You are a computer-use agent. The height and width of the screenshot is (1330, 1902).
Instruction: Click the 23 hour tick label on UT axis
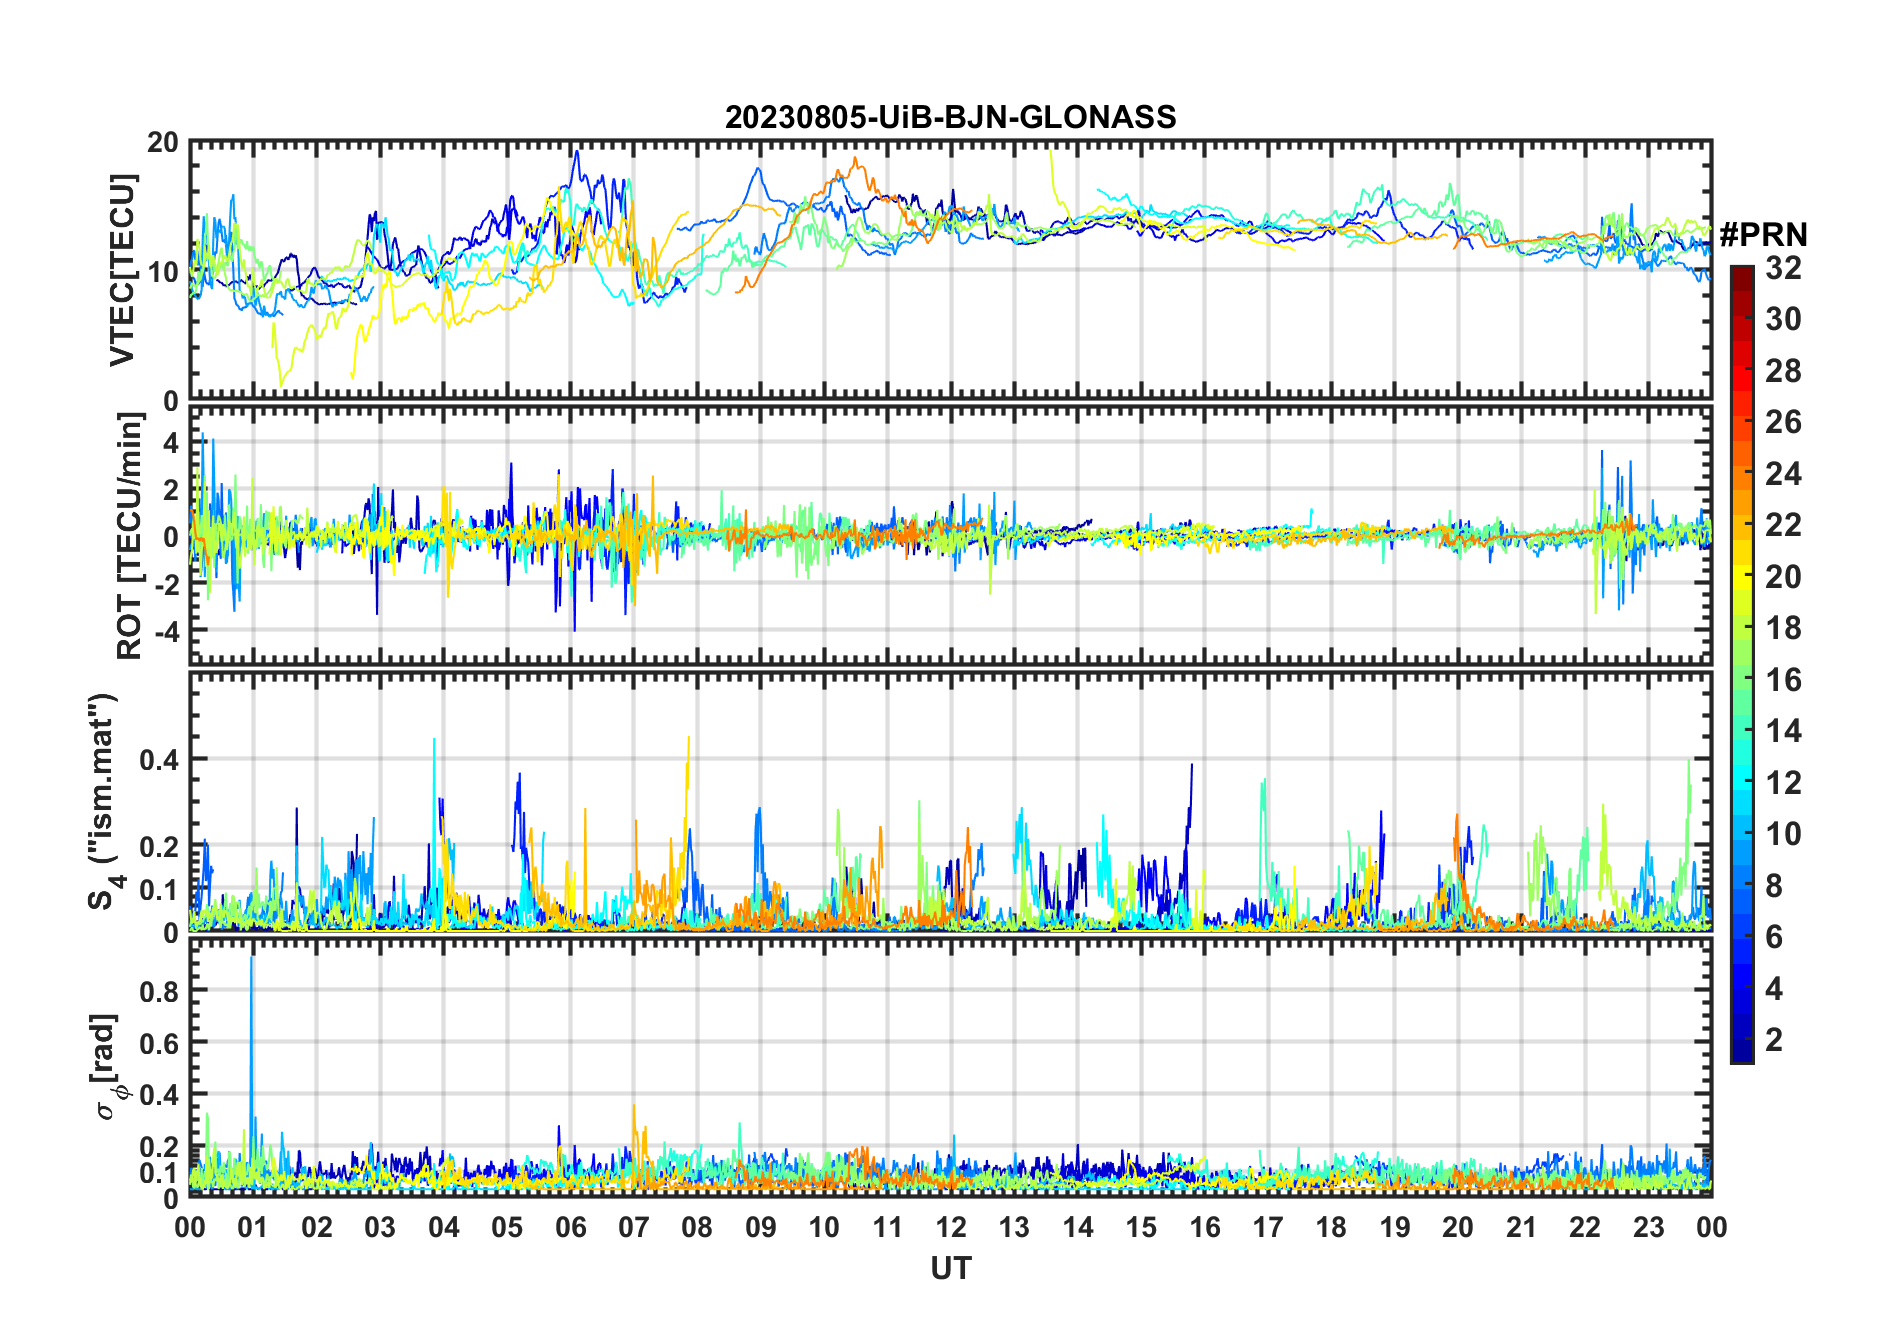tap(1648, 1227)
